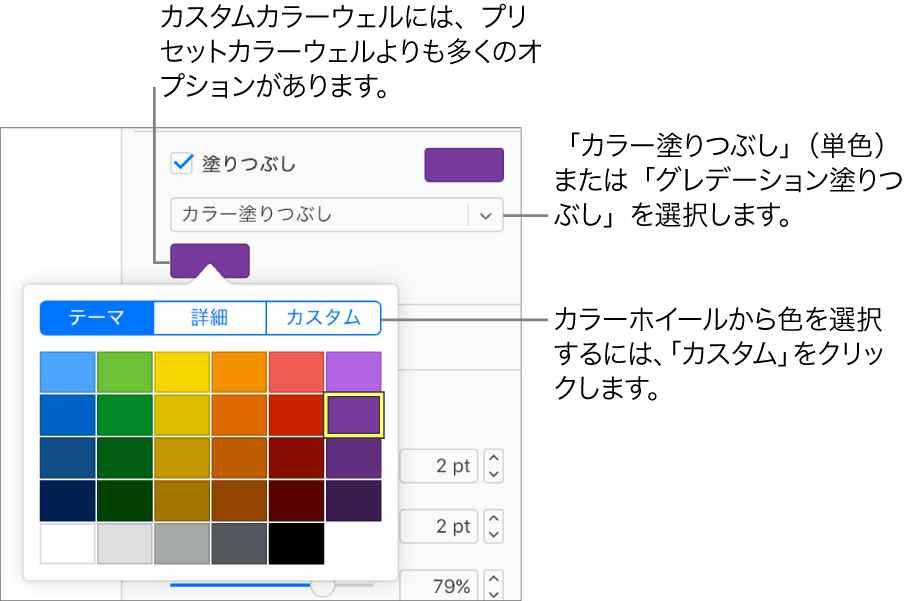Image resolution: width=910 pixels, height=601 pixels.
Task: Increase the 79% opacity value
Action: pos(493,578)
